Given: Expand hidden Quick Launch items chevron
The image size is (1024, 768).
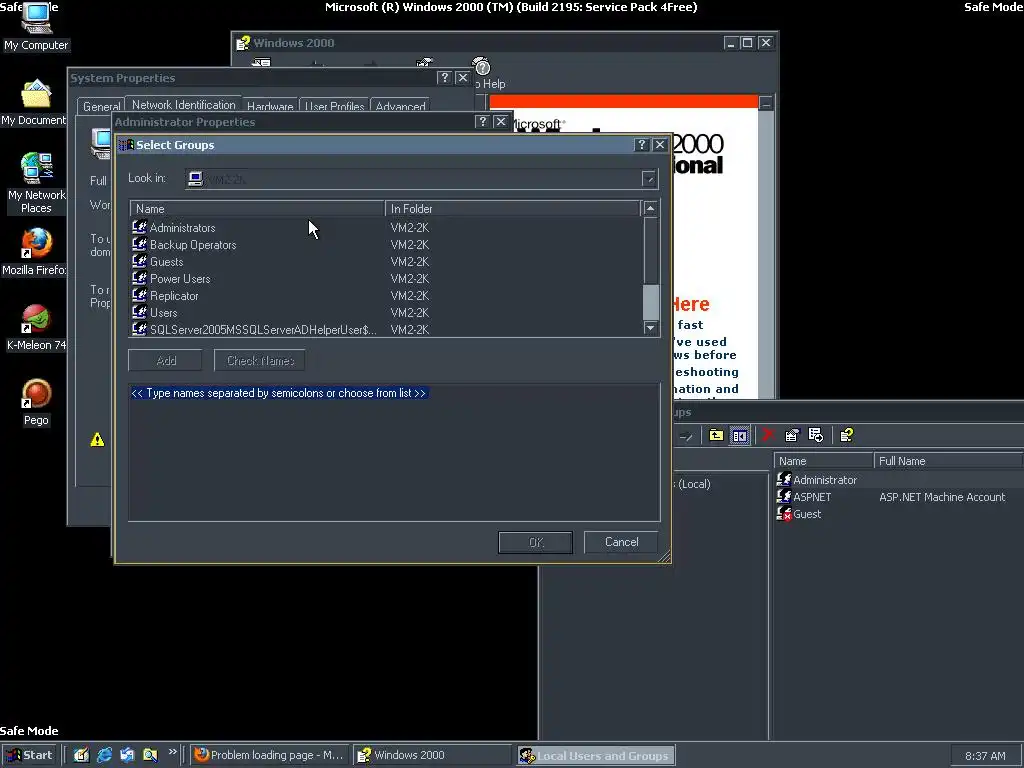Looking at the screenshot, I should click(172, 752).
